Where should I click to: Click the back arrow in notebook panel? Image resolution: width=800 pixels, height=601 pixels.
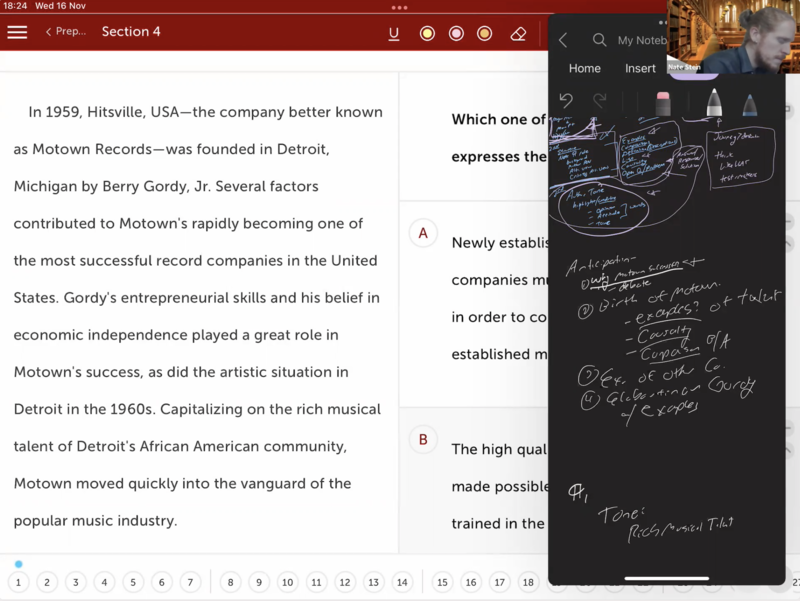tap(563, 40)
